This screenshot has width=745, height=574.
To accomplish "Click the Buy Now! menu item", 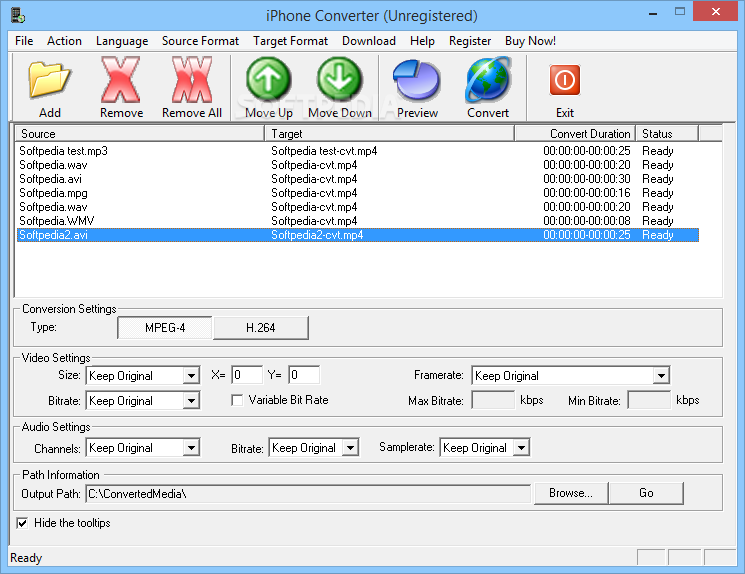I will [x=530, y=41].
